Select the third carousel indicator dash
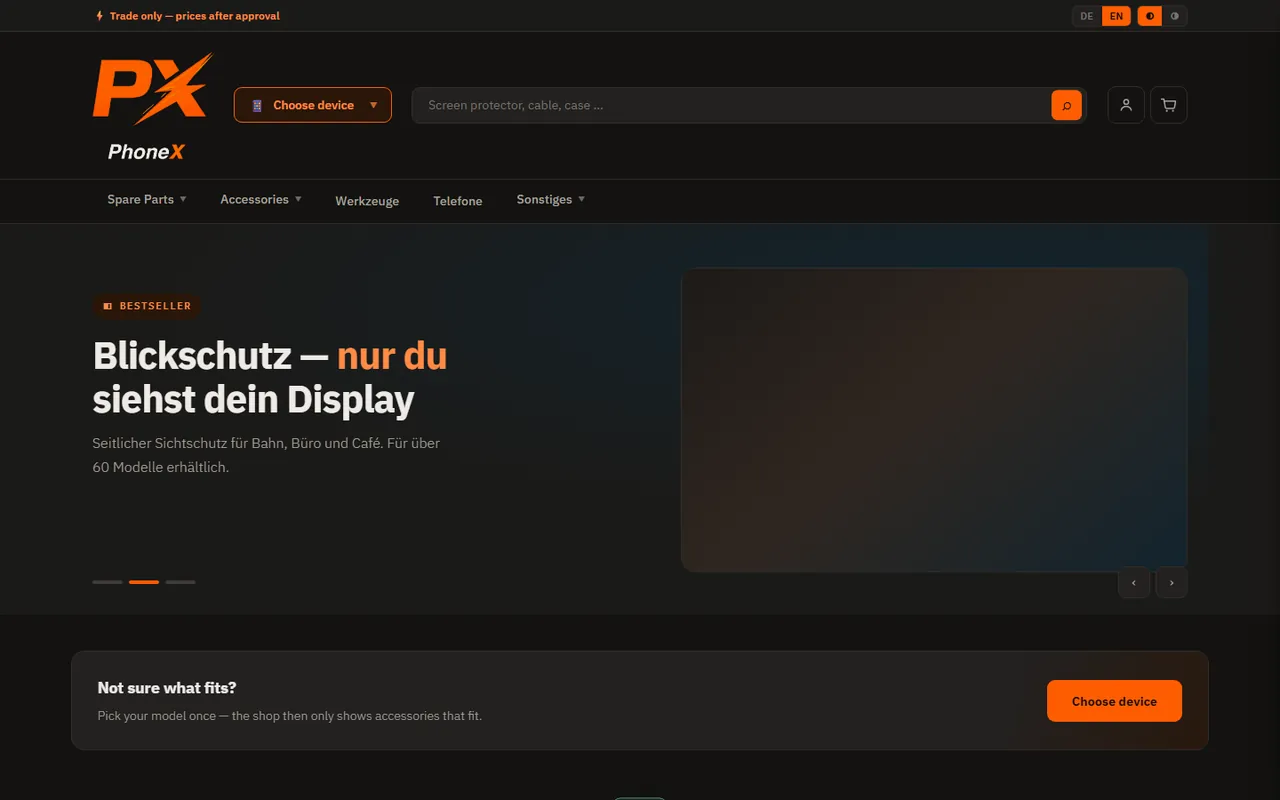Image resolution: width=1280 pixels, height=800 pixels. pos(181,582)
